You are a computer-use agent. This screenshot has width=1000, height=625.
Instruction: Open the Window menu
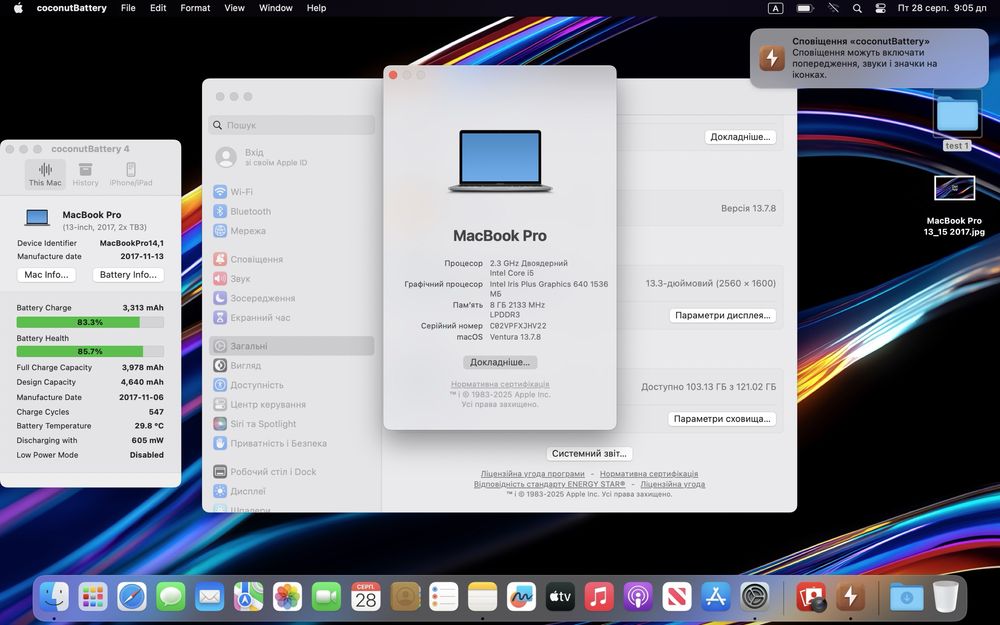[x=276, y=8]
